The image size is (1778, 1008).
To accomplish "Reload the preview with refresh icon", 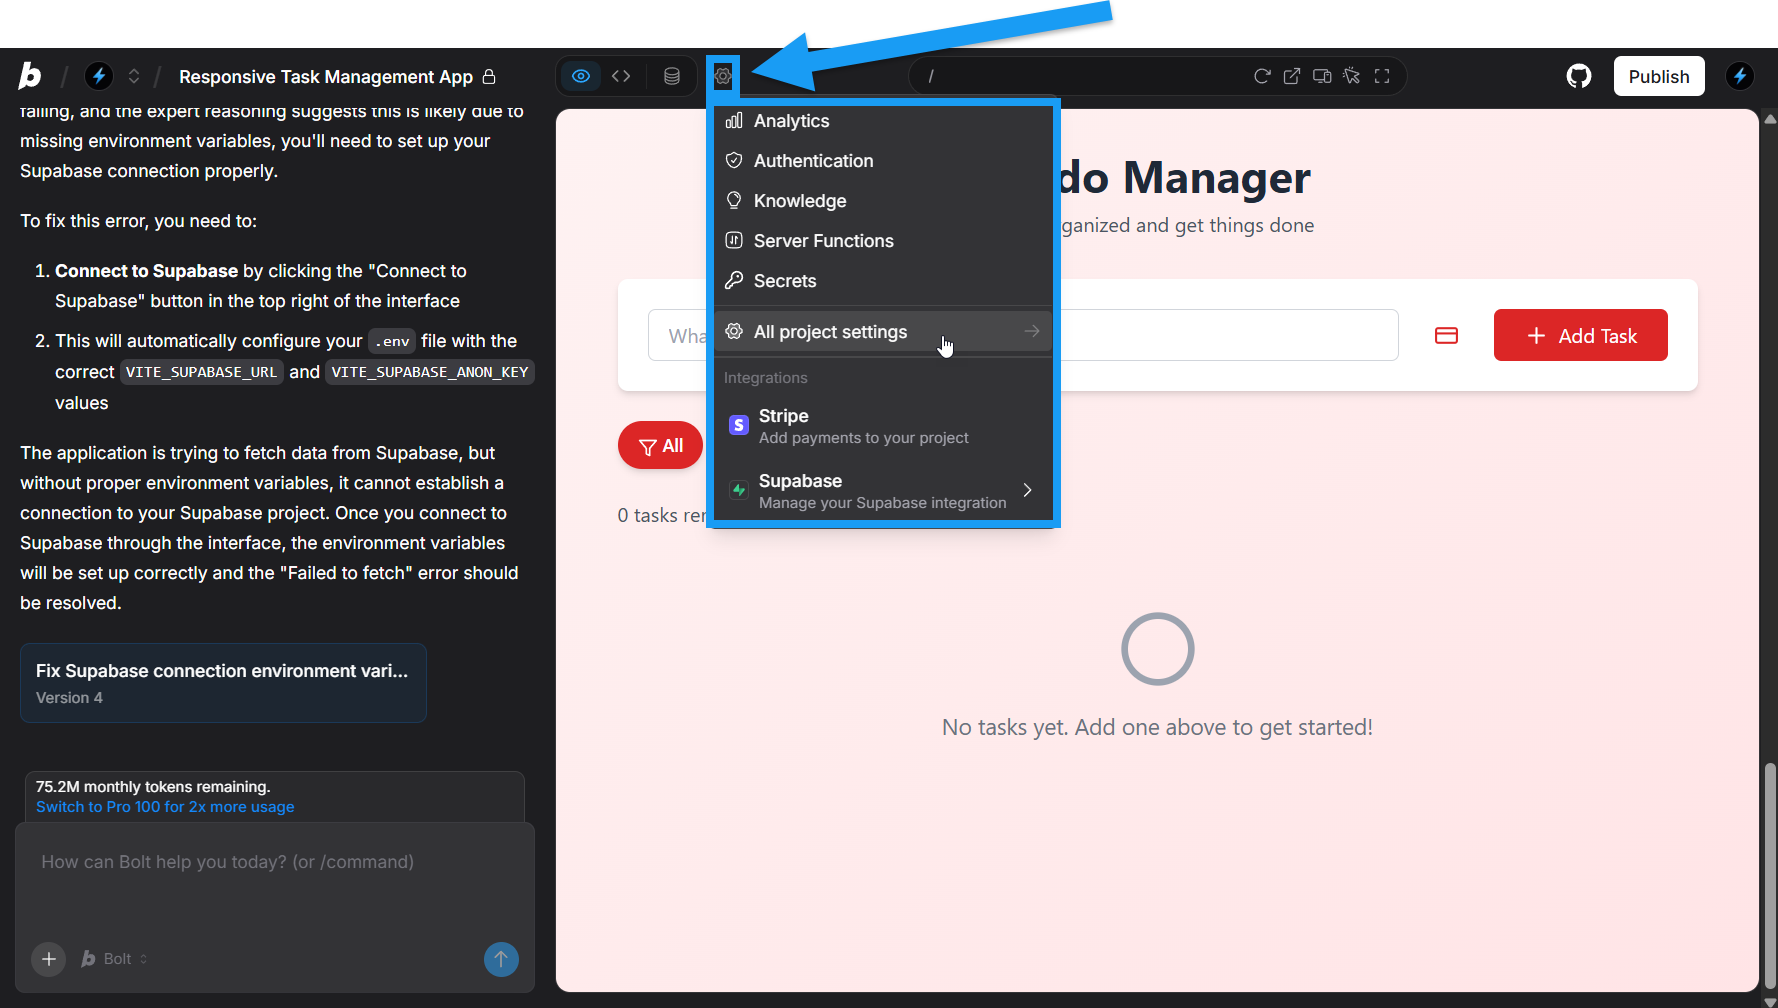I will 1262,76.
